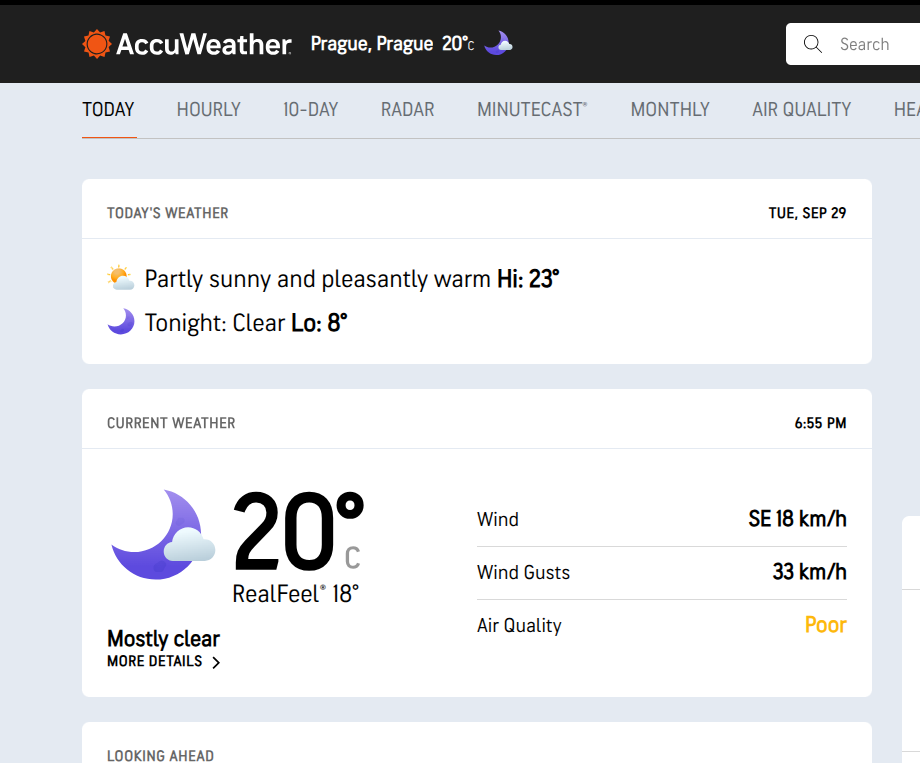Click the partly sunny weather icon
This screenshot has height=763, width=920.
121,278
